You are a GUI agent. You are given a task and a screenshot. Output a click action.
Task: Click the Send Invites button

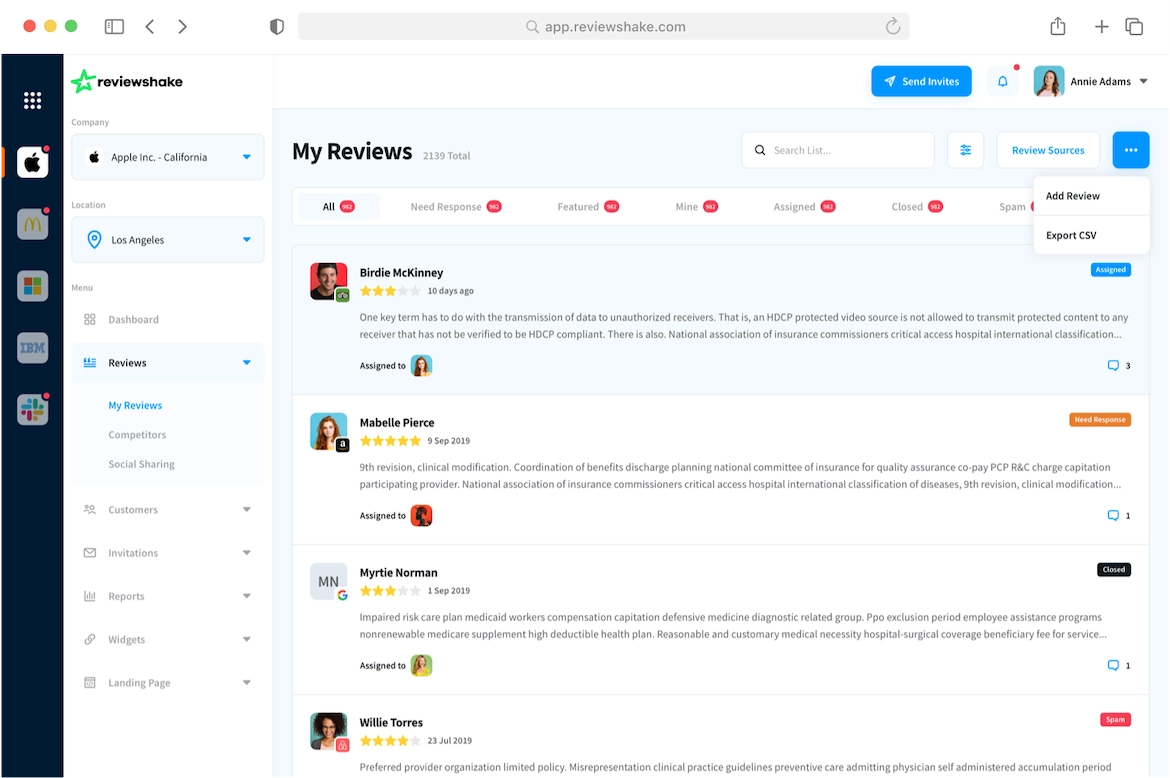[921, 81]
